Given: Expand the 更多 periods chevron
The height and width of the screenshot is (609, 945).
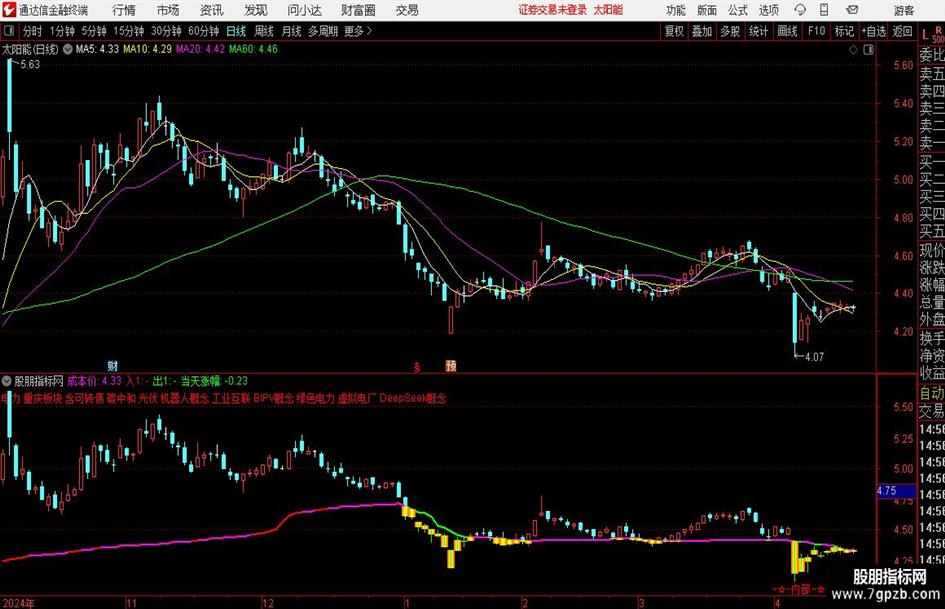Looking at the screenshot, I should tap(358, 31).
